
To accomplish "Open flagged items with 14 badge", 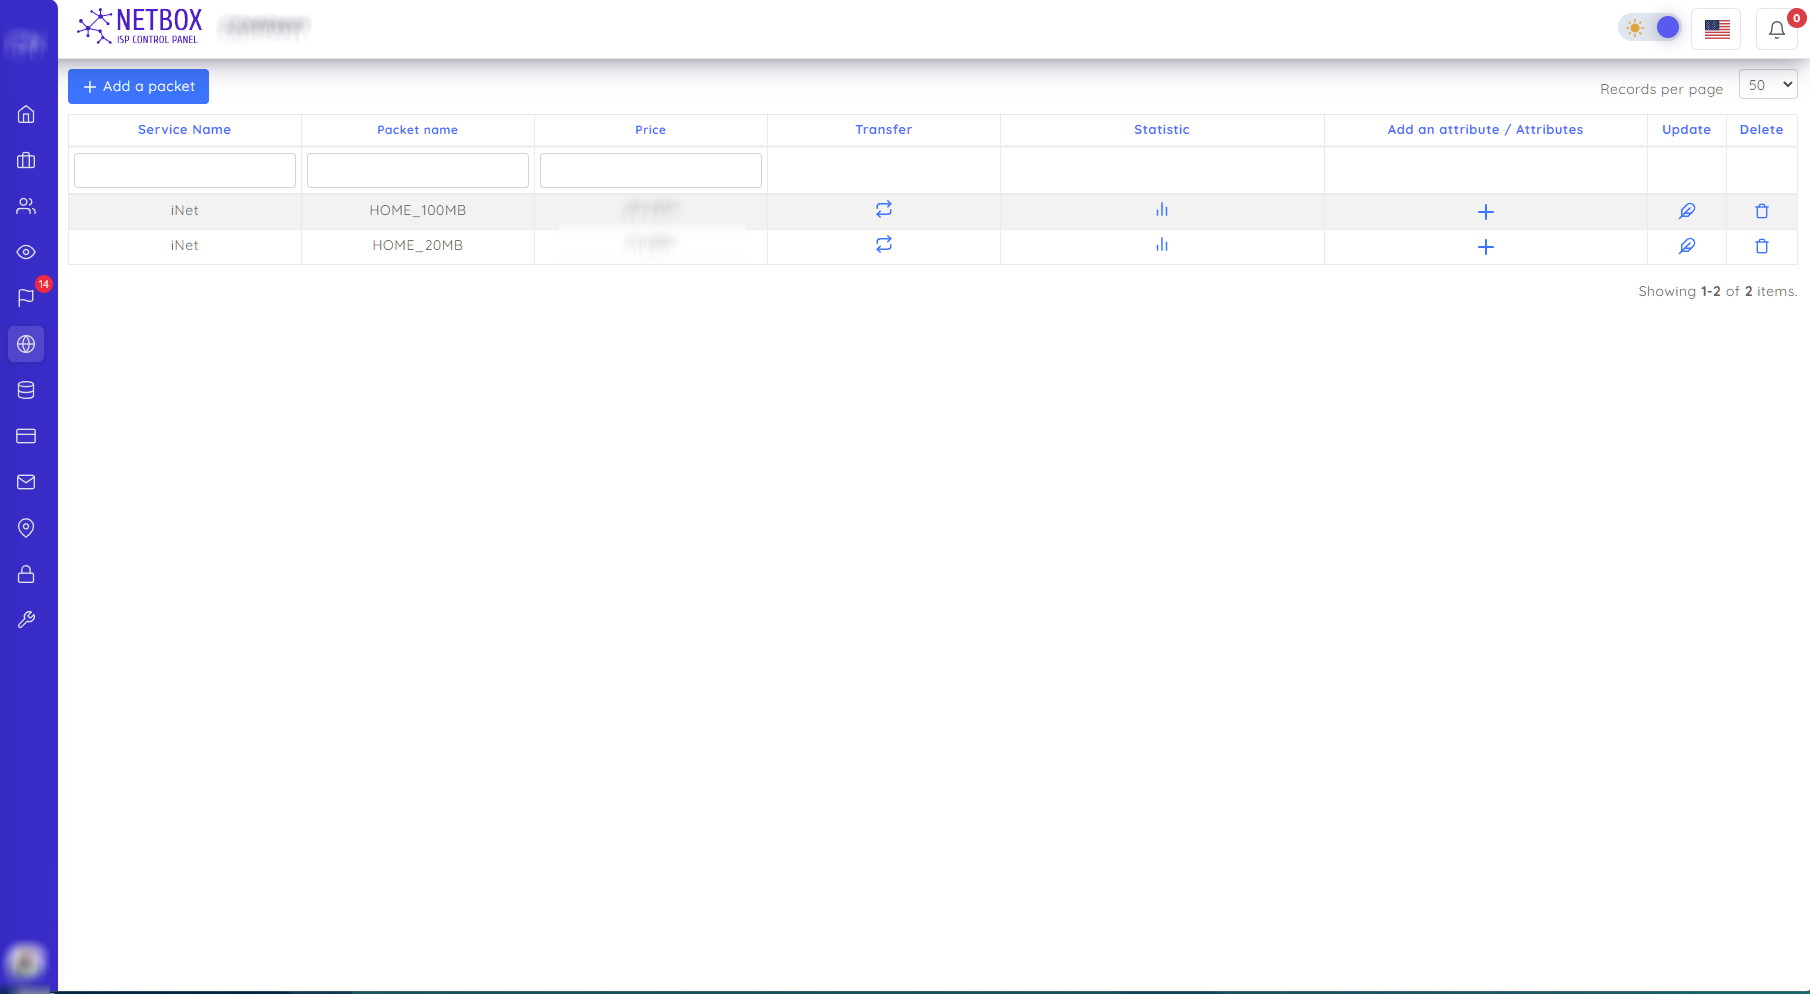I will click(x=27, y=298).
